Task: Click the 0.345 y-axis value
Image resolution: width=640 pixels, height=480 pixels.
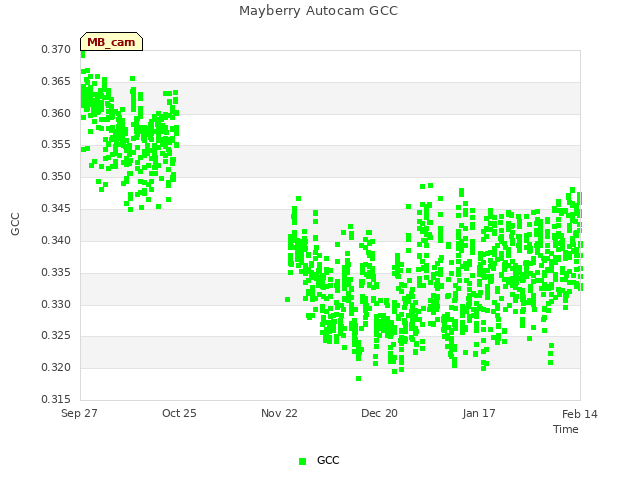Action: click(56, 208)
